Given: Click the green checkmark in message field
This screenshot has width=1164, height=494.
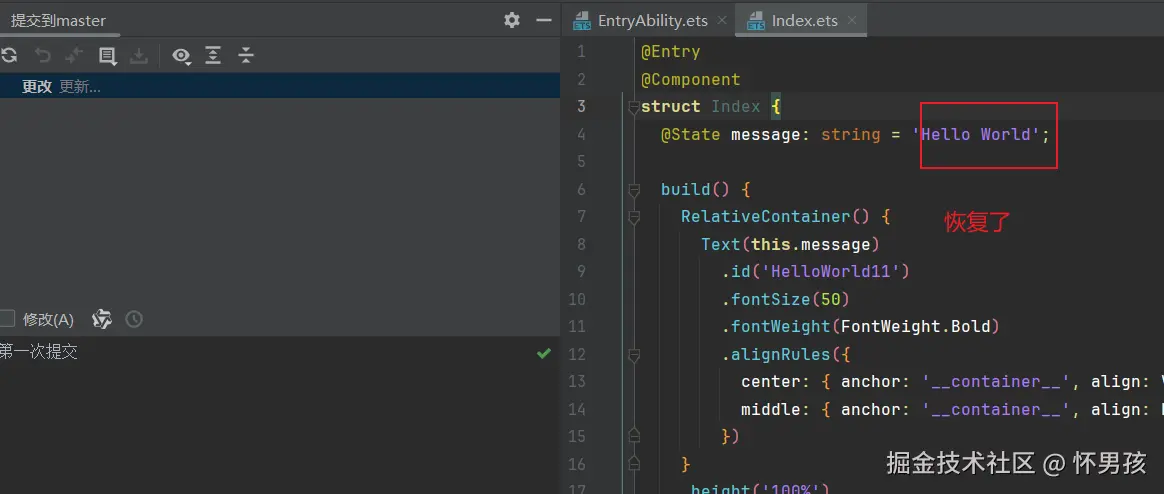Looking at the screenshot, I should (544, 354).
